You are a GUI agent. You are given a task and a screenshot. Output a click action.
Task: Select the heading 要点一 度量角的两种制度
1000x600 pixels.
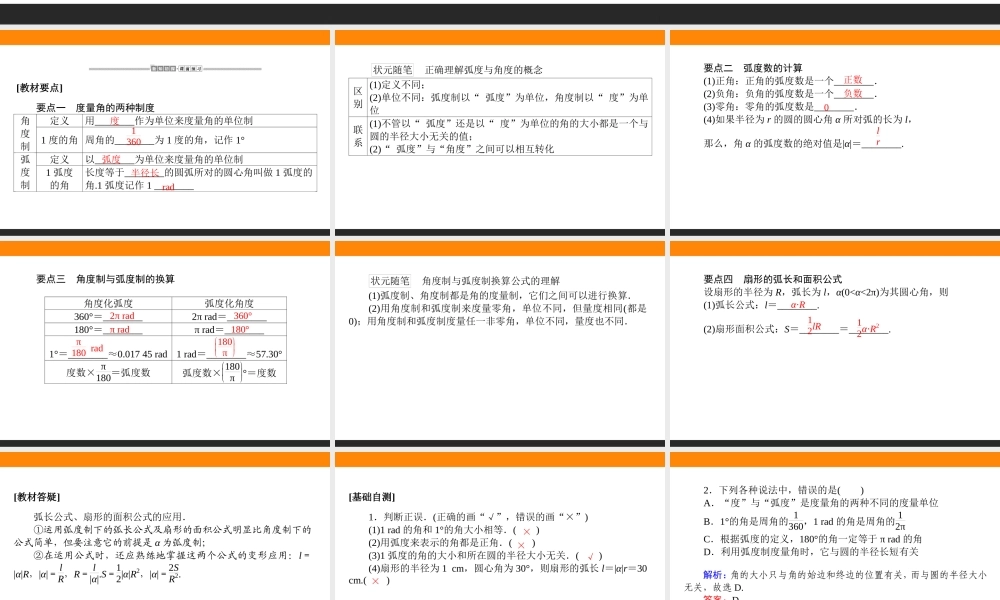point(95,108)
